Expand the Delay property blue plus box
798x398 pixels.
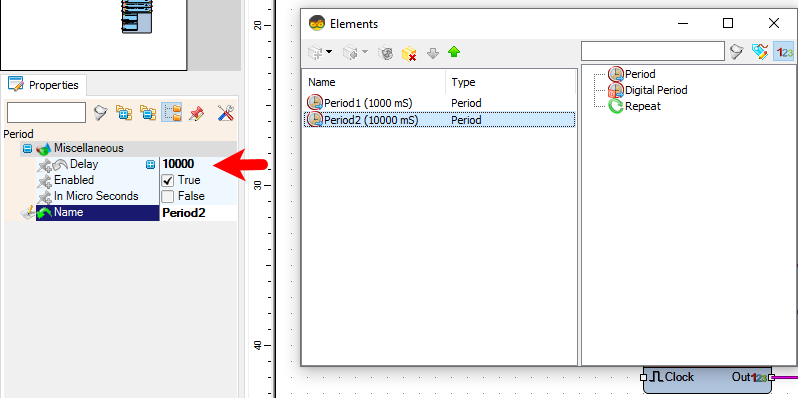coord(150,164)
